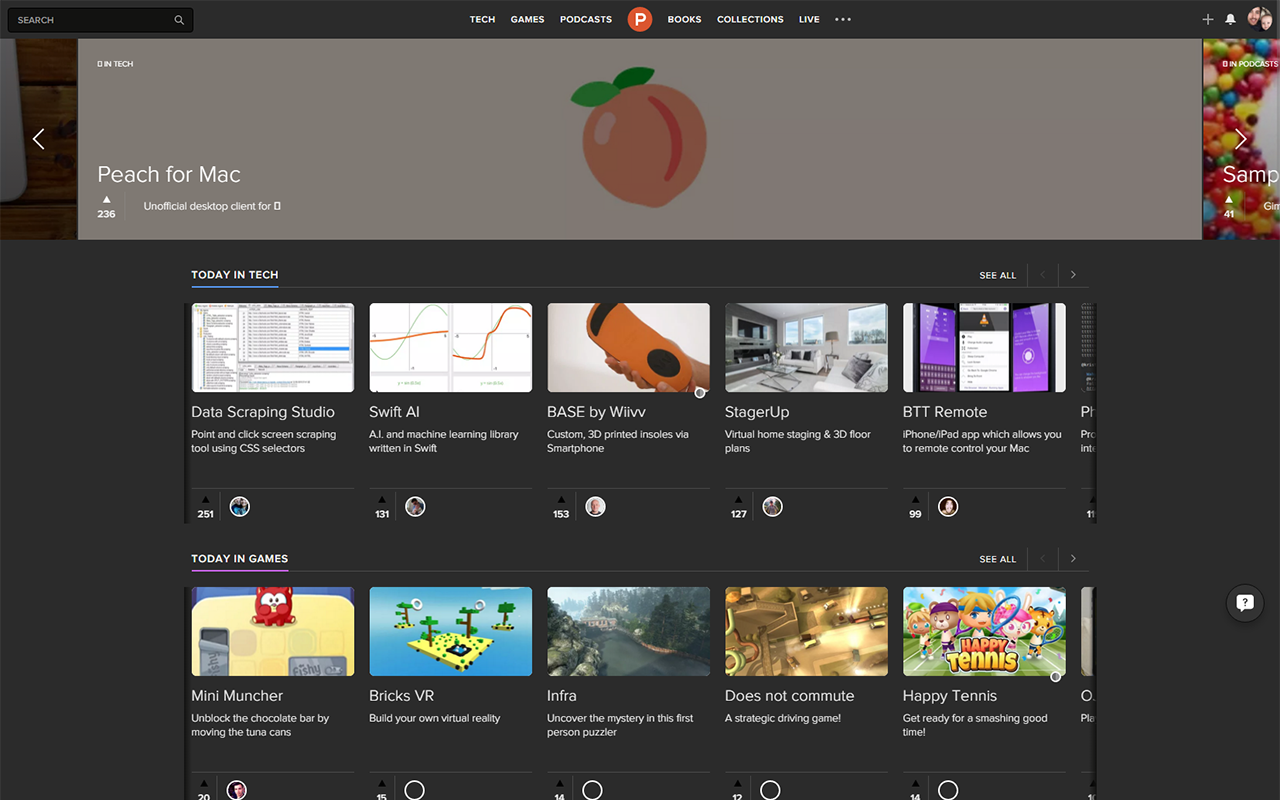Image resolution: width=1280 pixels, height=800 pixels.
Task: Open StagerUp living room thumbnail
Action: click(x=806, y=348)
